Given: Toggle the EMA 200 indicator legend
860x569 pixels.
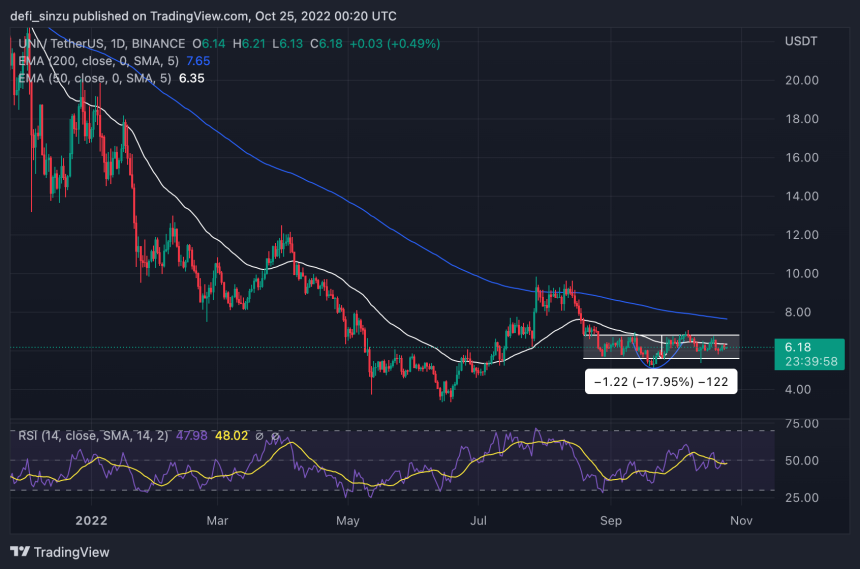Looking at the screenshot, I should click(x=99, y=61).
